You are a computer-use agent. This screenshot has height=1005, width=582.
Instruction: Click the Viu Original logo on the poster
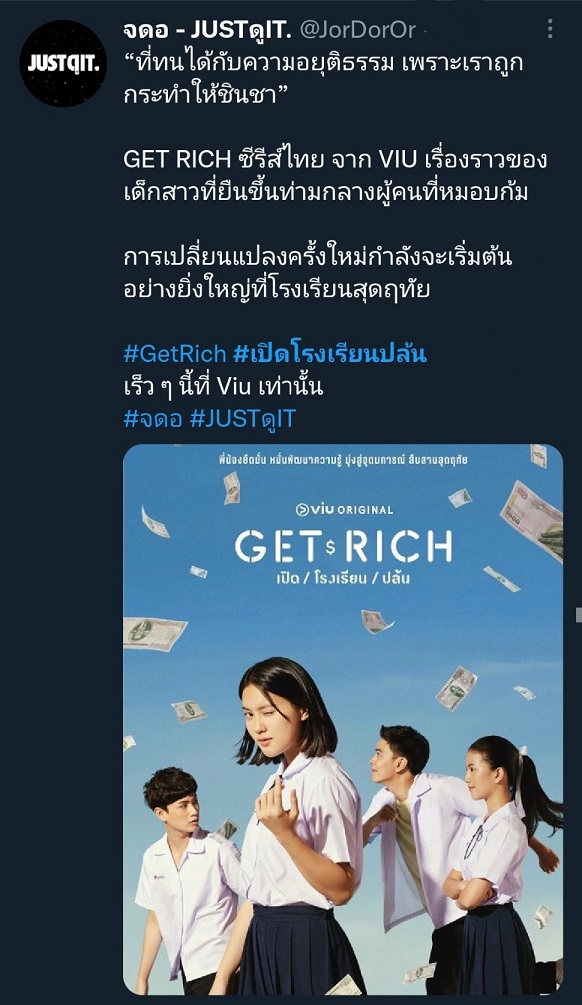pos(343,510)
